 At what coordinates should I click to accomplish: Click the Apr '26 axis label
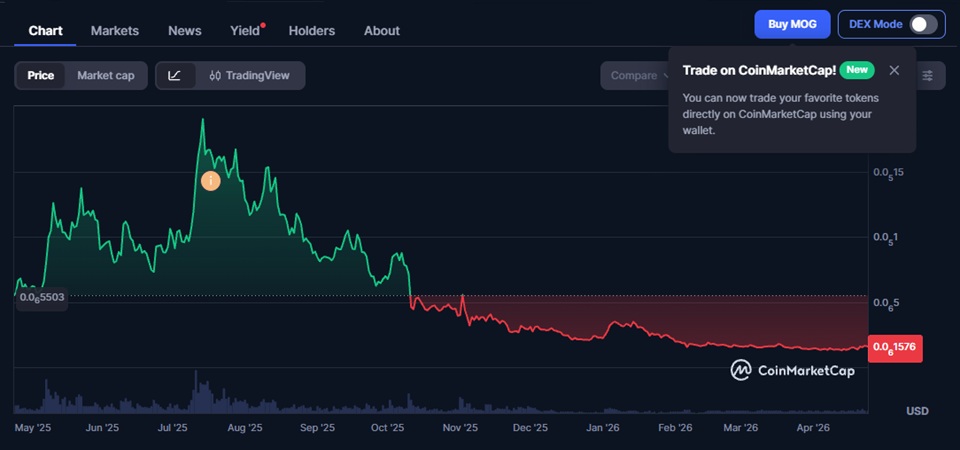click(x=813, y=428)
